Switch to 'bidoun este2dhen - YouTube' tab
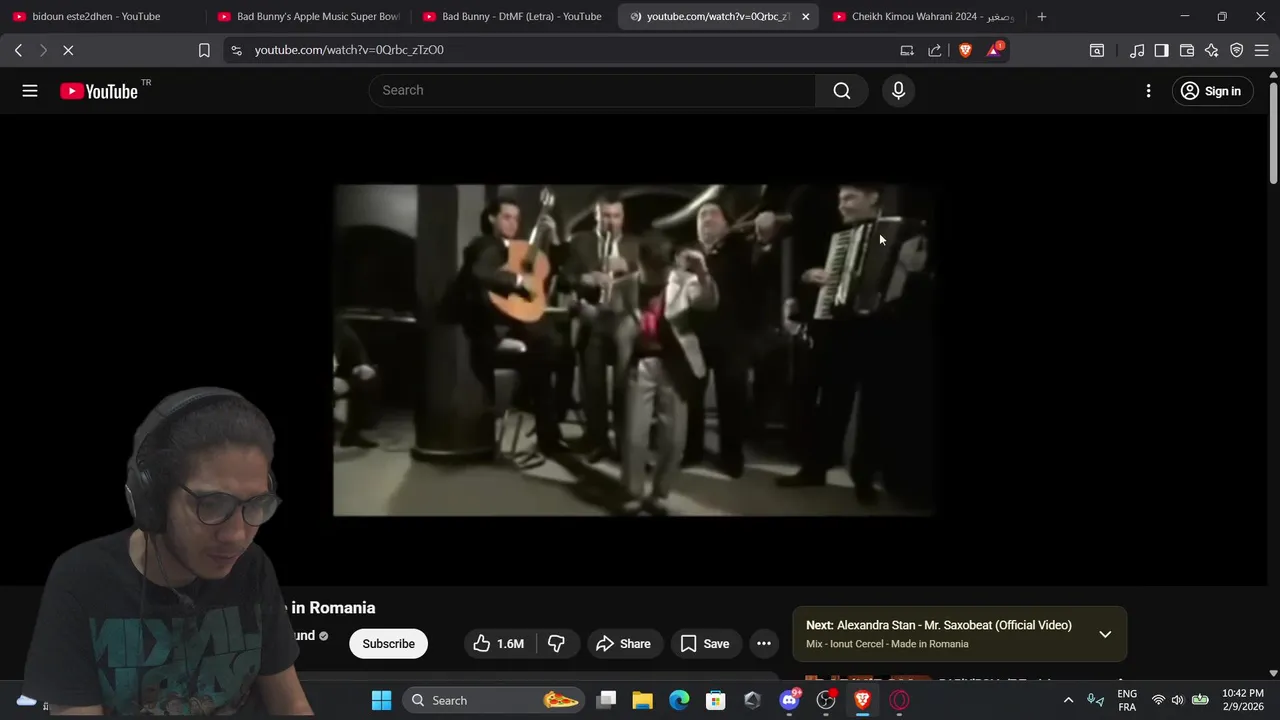Image resolution: width=1280 pixels, height=720 pixels. (x=104, y=17)
